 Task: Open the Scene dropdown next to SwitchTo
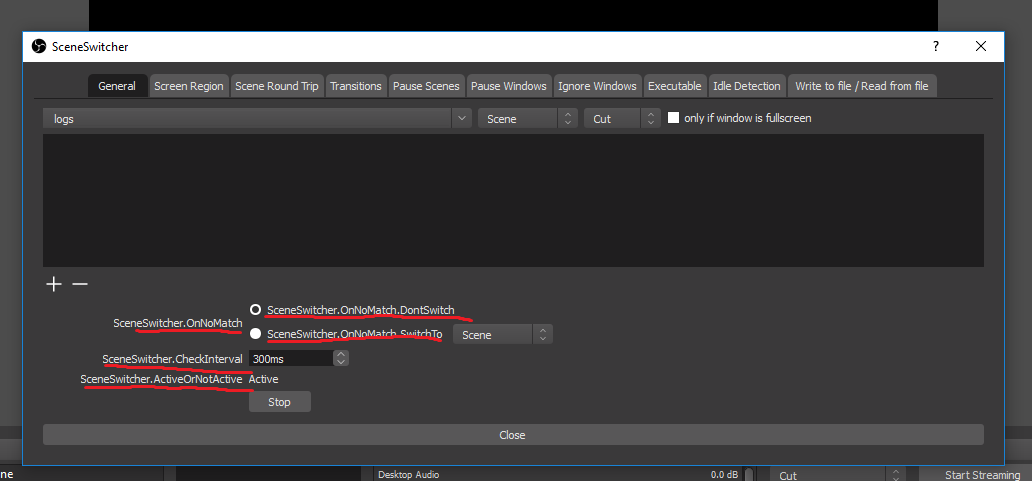pos(503,334)
